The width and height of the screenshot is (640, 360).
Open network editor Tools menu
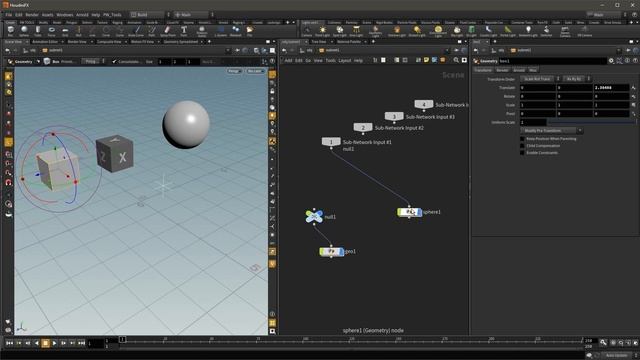(331, 60)
